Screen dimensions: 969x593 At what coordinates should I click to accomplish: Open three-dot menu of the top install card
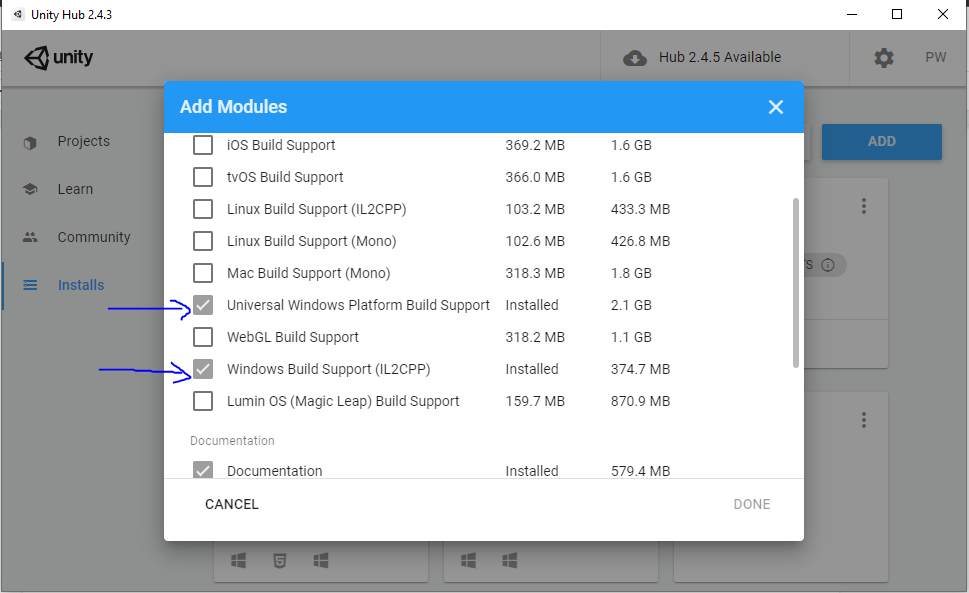tap(864, 206)
